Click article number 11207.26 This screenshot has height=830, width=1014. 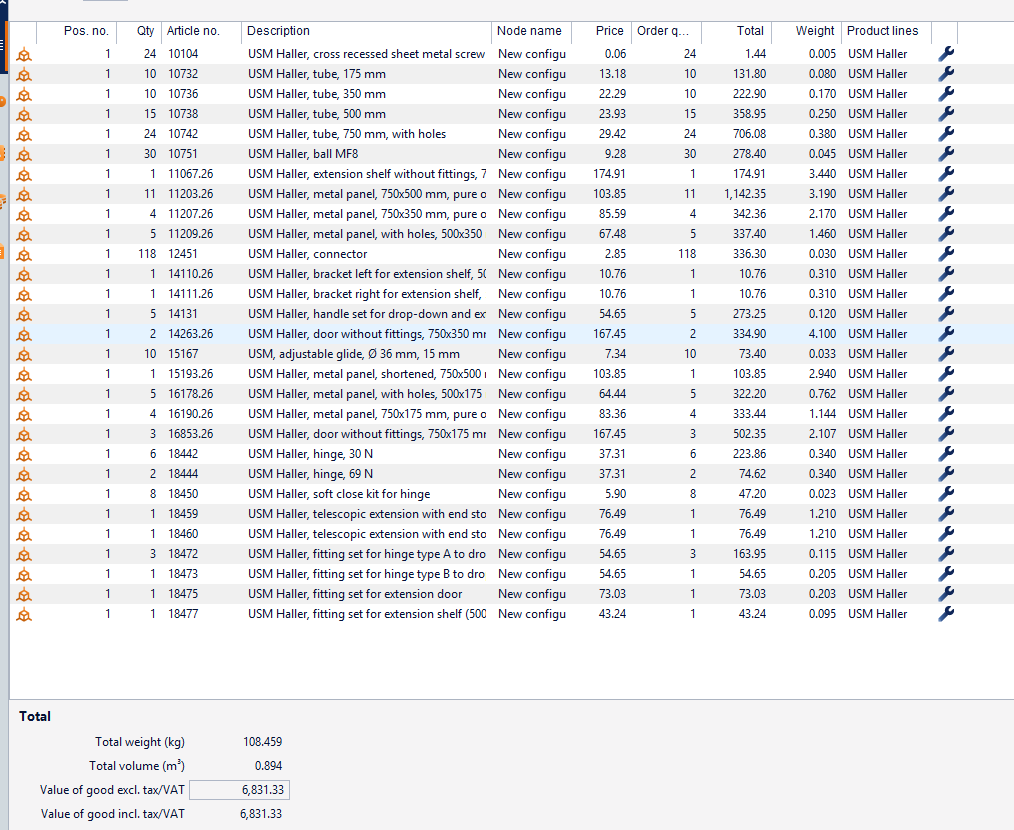coord(191,213)
